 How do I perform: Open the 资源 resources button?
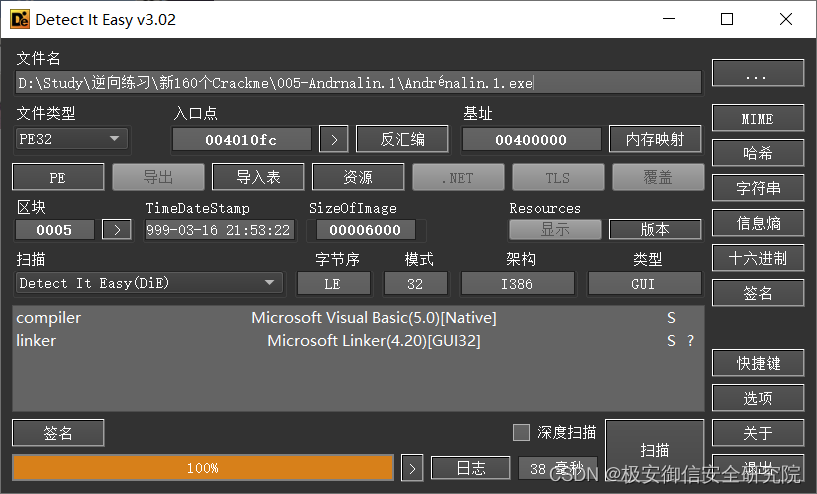click(x=358, y=177)
